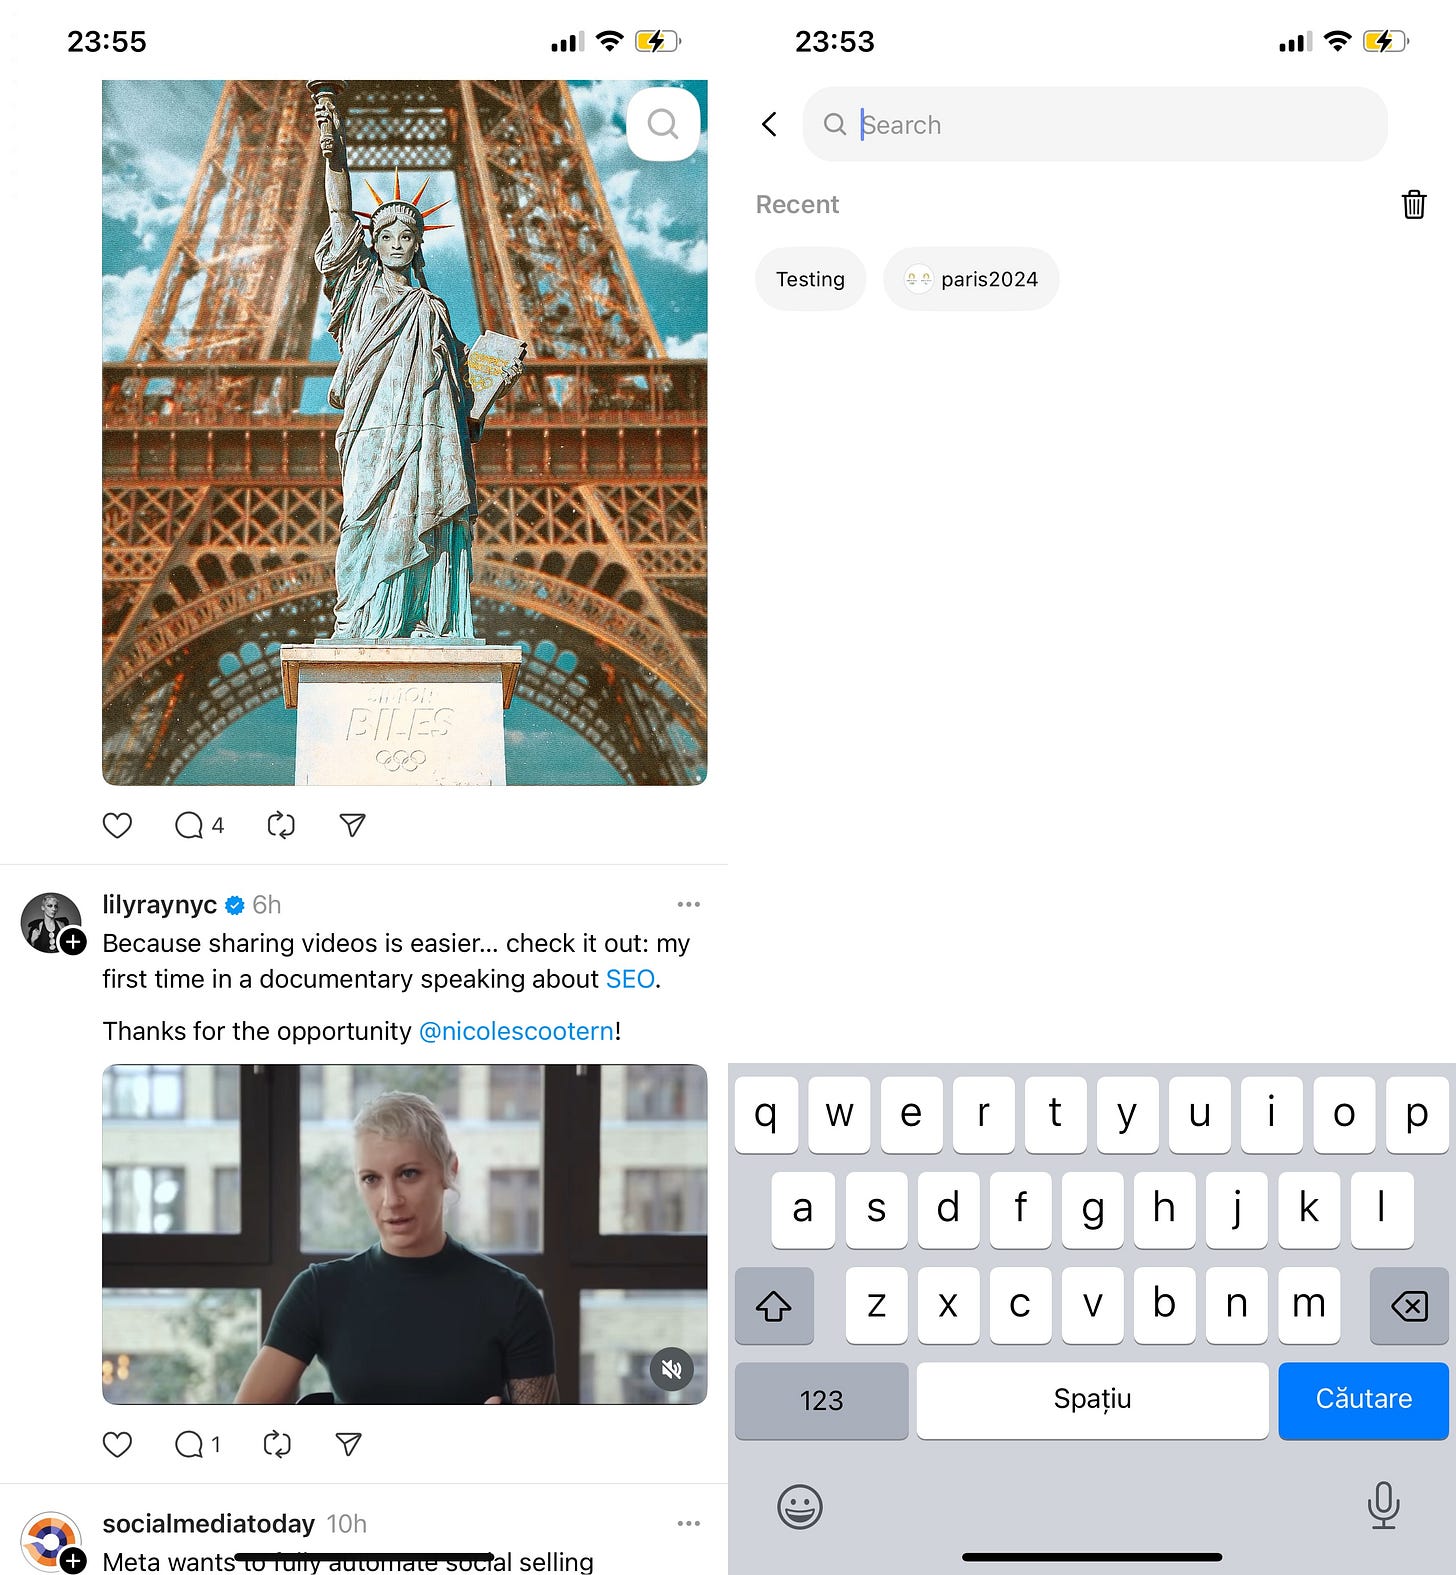Image resolution: width=1456 pixels, height=1575 pixels.
Task: Select recent search 'Testing'
Action: pyautogui.click(x=811, y=279)
